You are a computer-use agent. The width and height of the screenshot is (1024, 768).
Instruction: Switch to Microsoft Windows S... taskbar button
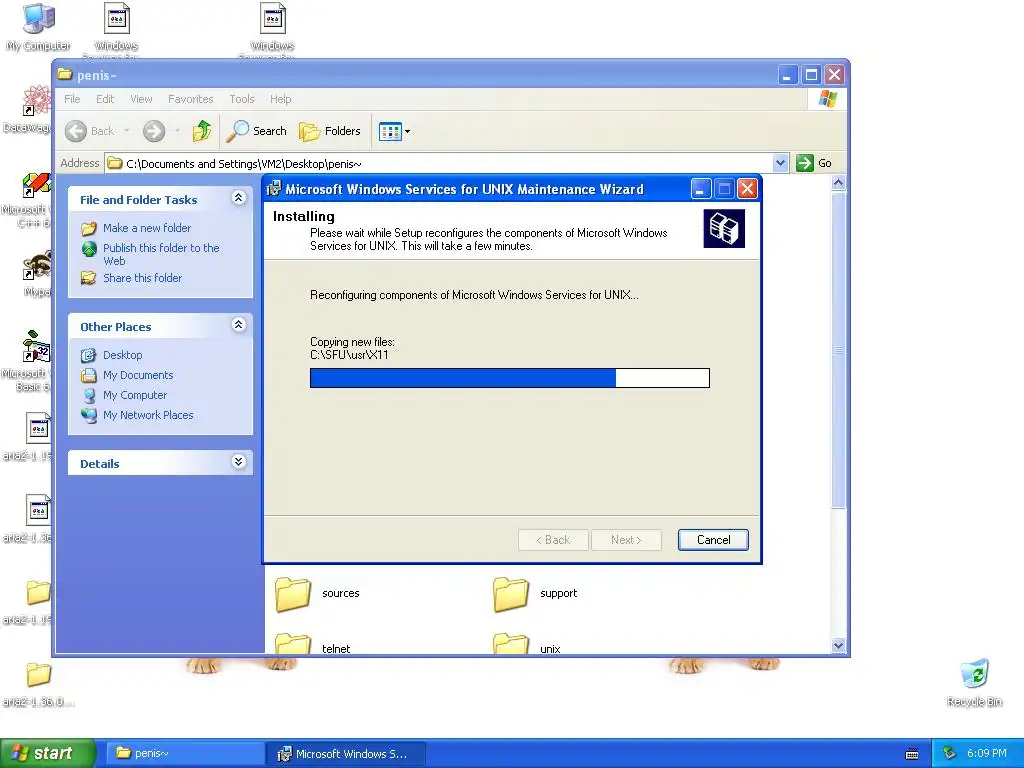[x=346, y=754]
